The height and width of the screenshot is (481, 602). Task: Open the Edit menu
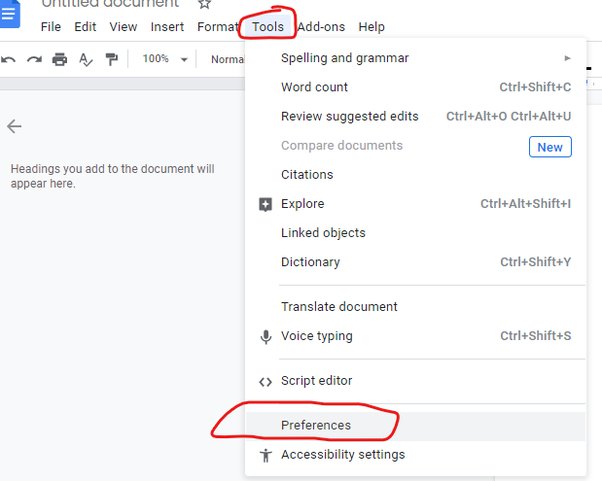tap(85, 27)
